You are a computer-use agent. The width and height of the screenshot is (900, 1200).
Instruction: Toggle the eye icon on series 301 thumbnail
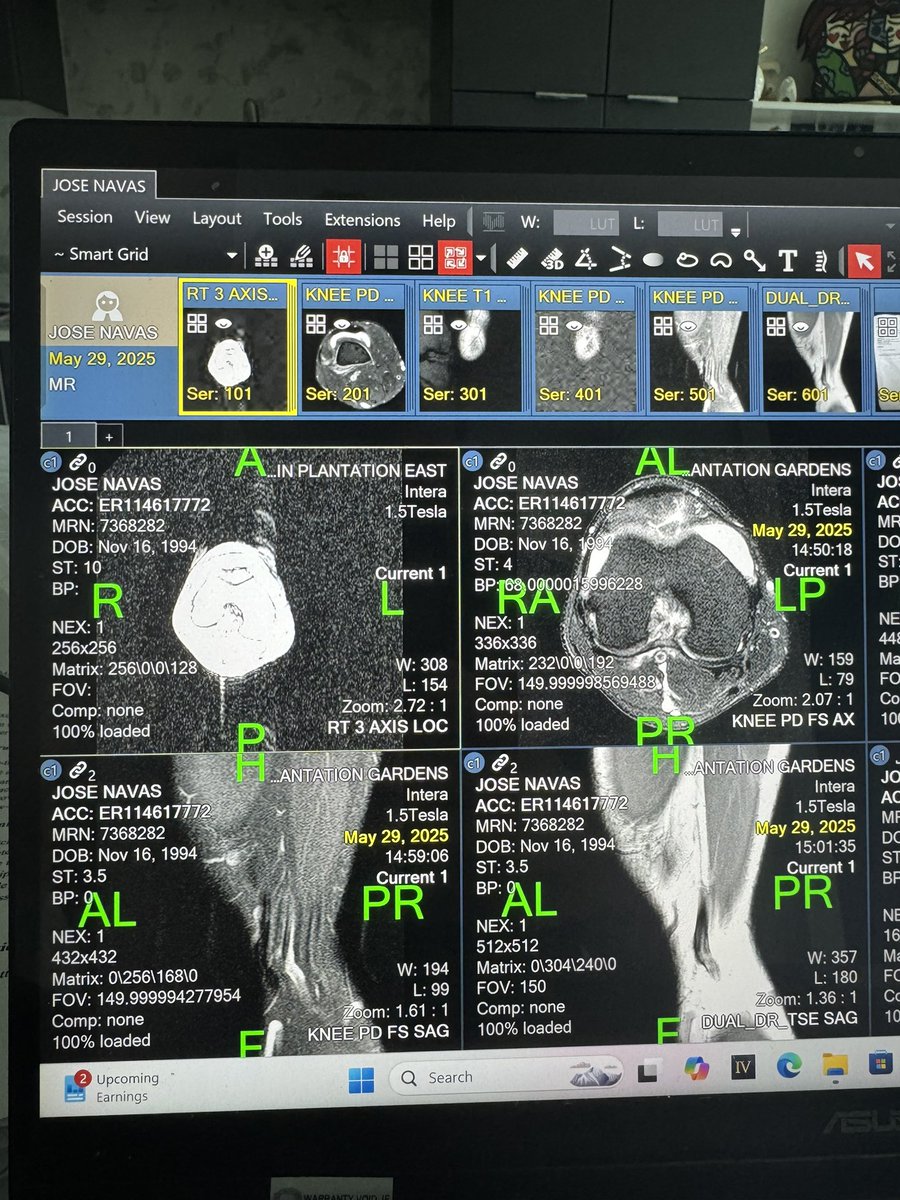pyautogui.click(x=459, y=323)
